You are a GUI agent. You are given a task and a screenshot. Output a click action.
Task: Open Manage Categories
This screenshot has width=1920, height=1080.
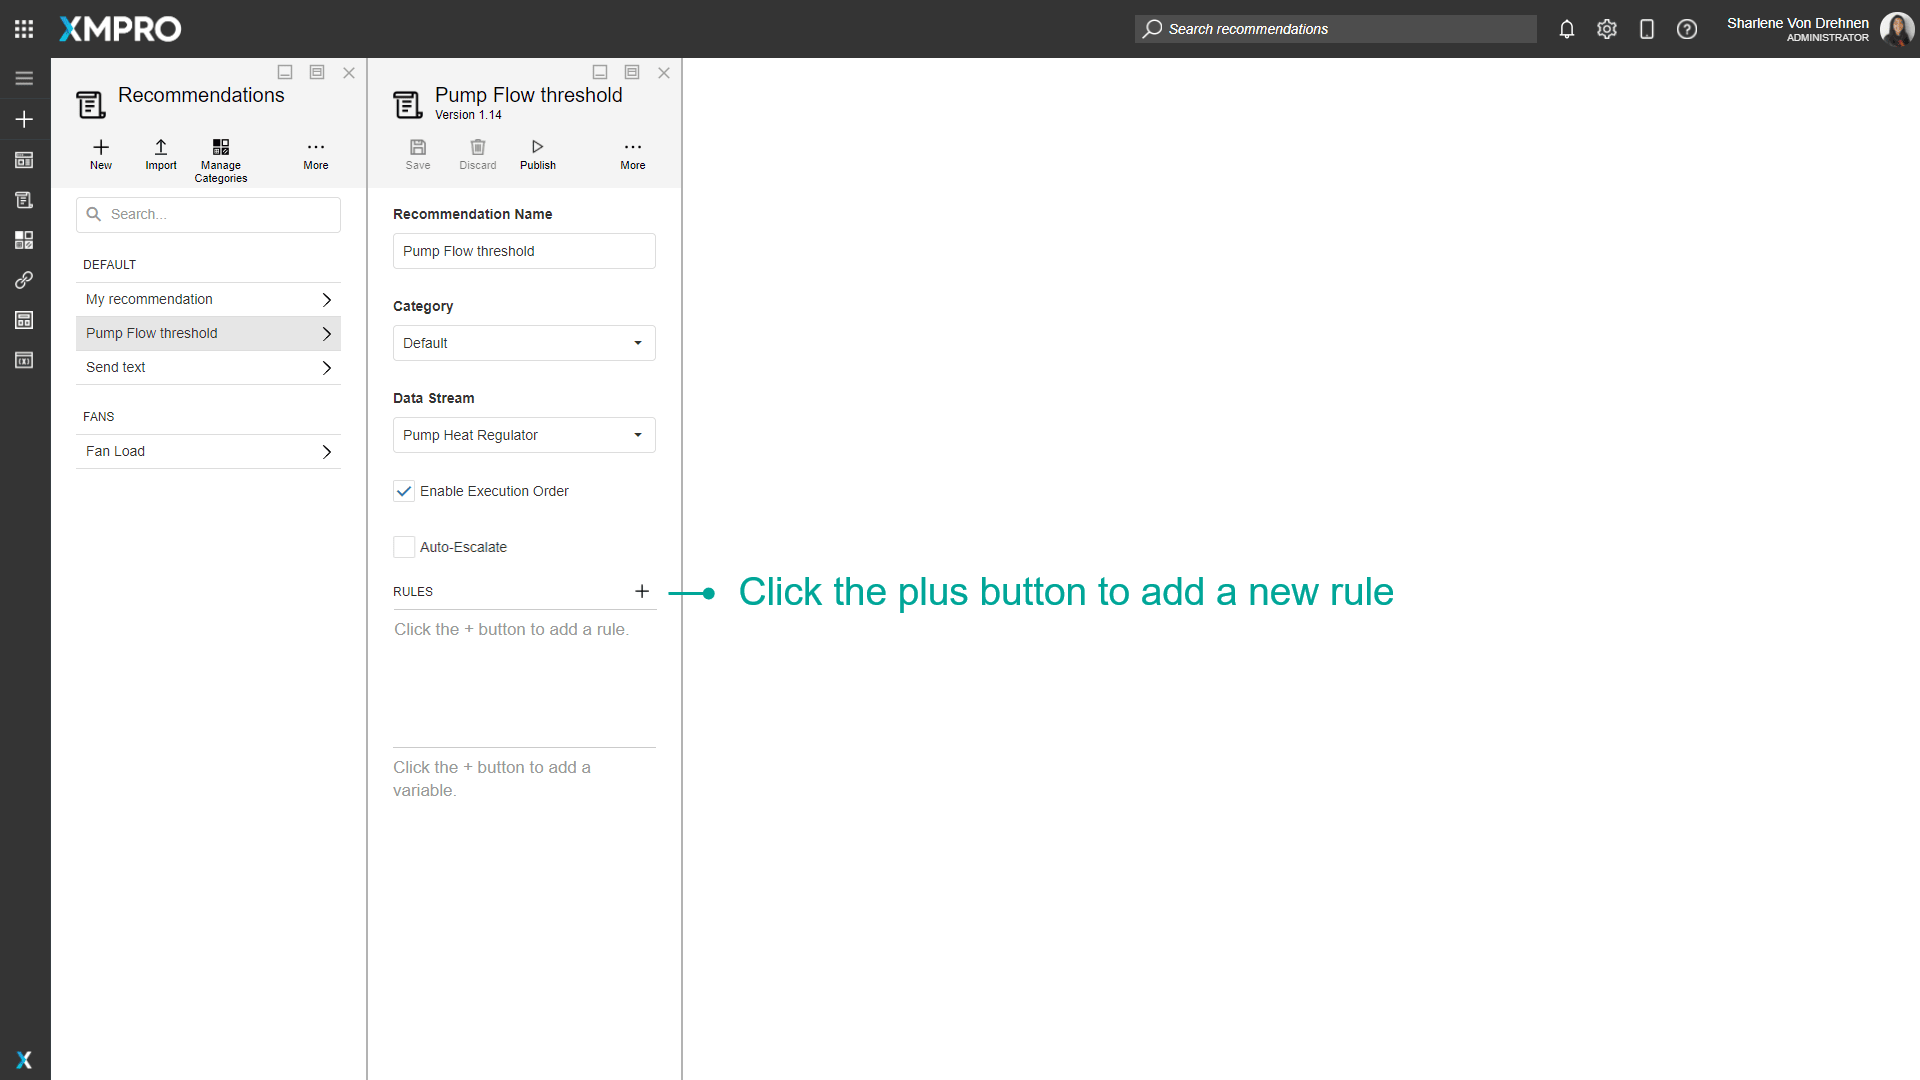click(220, 147)
